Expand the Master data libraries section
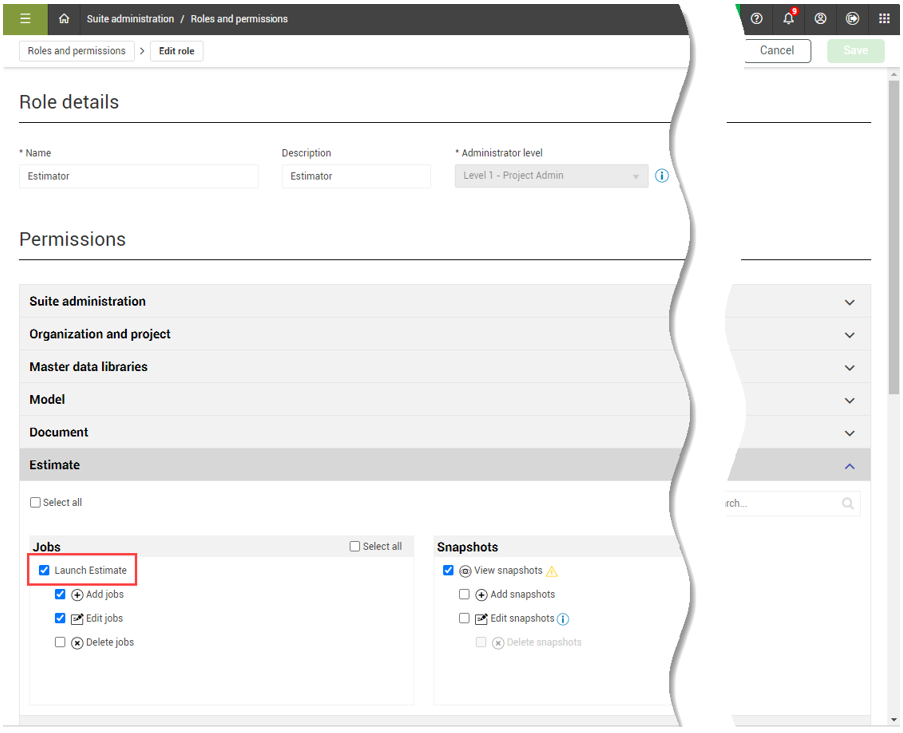903x733 pixels. [x=849, y=367]
